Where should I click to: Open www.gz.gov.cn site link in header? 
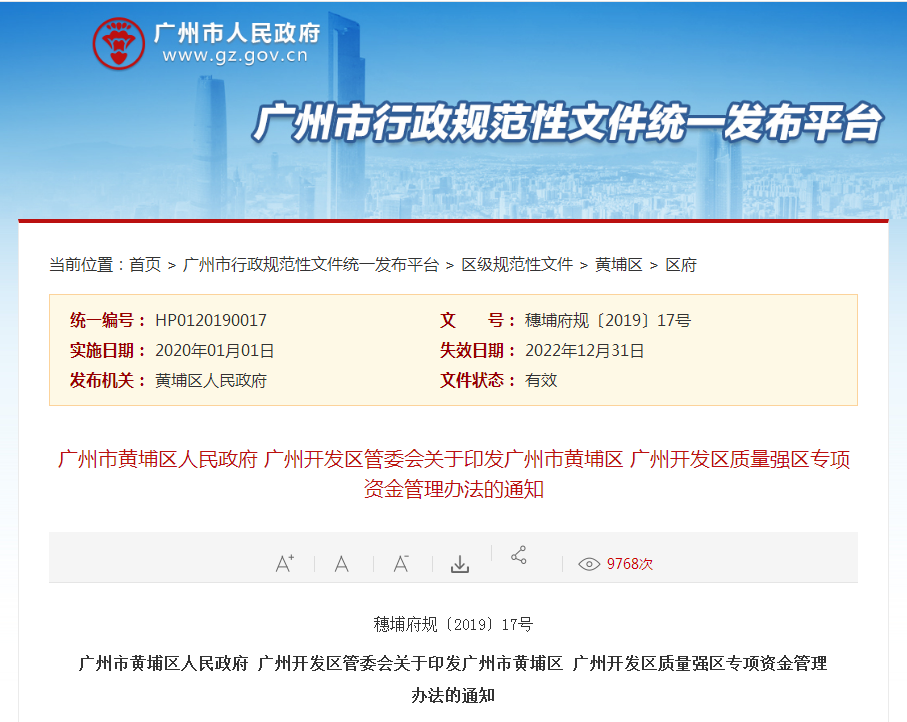coord(235,56)
